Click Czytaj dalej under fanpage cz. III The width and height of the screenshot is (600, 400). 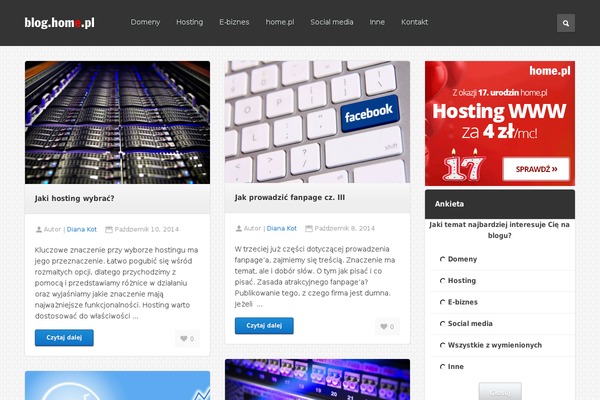tap(264, 326)
